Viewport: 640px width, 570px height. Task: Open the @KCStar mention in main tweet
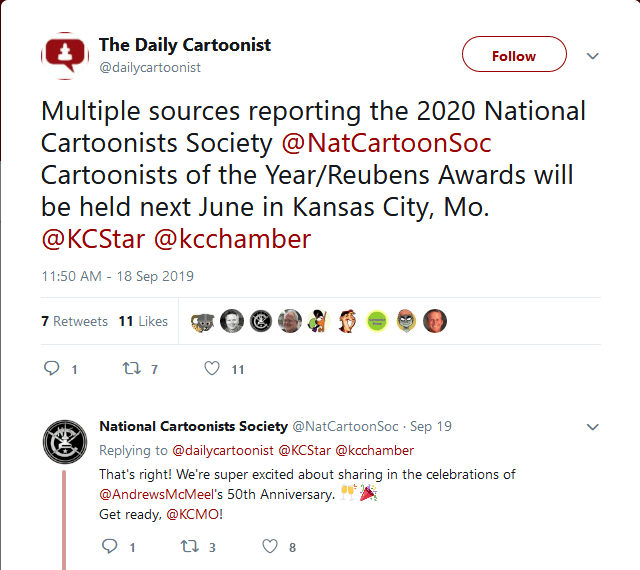93,239
